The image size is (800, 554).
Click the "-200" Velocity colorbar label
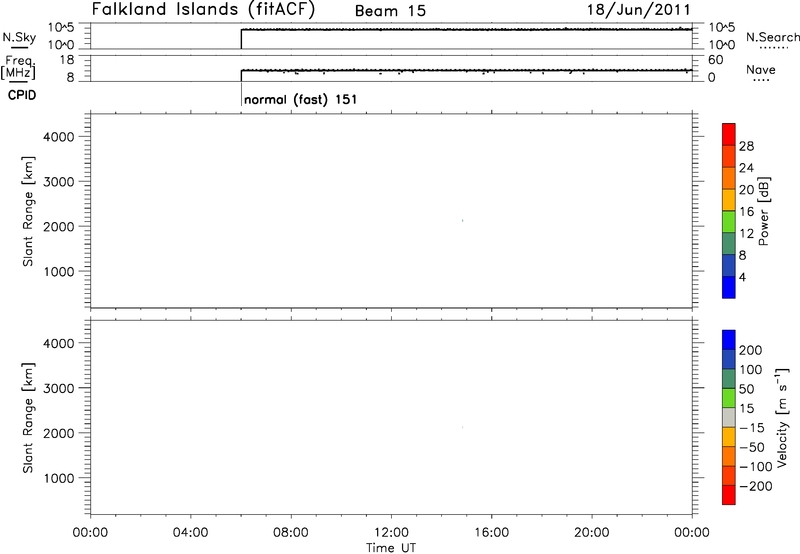tap(756, 486)
